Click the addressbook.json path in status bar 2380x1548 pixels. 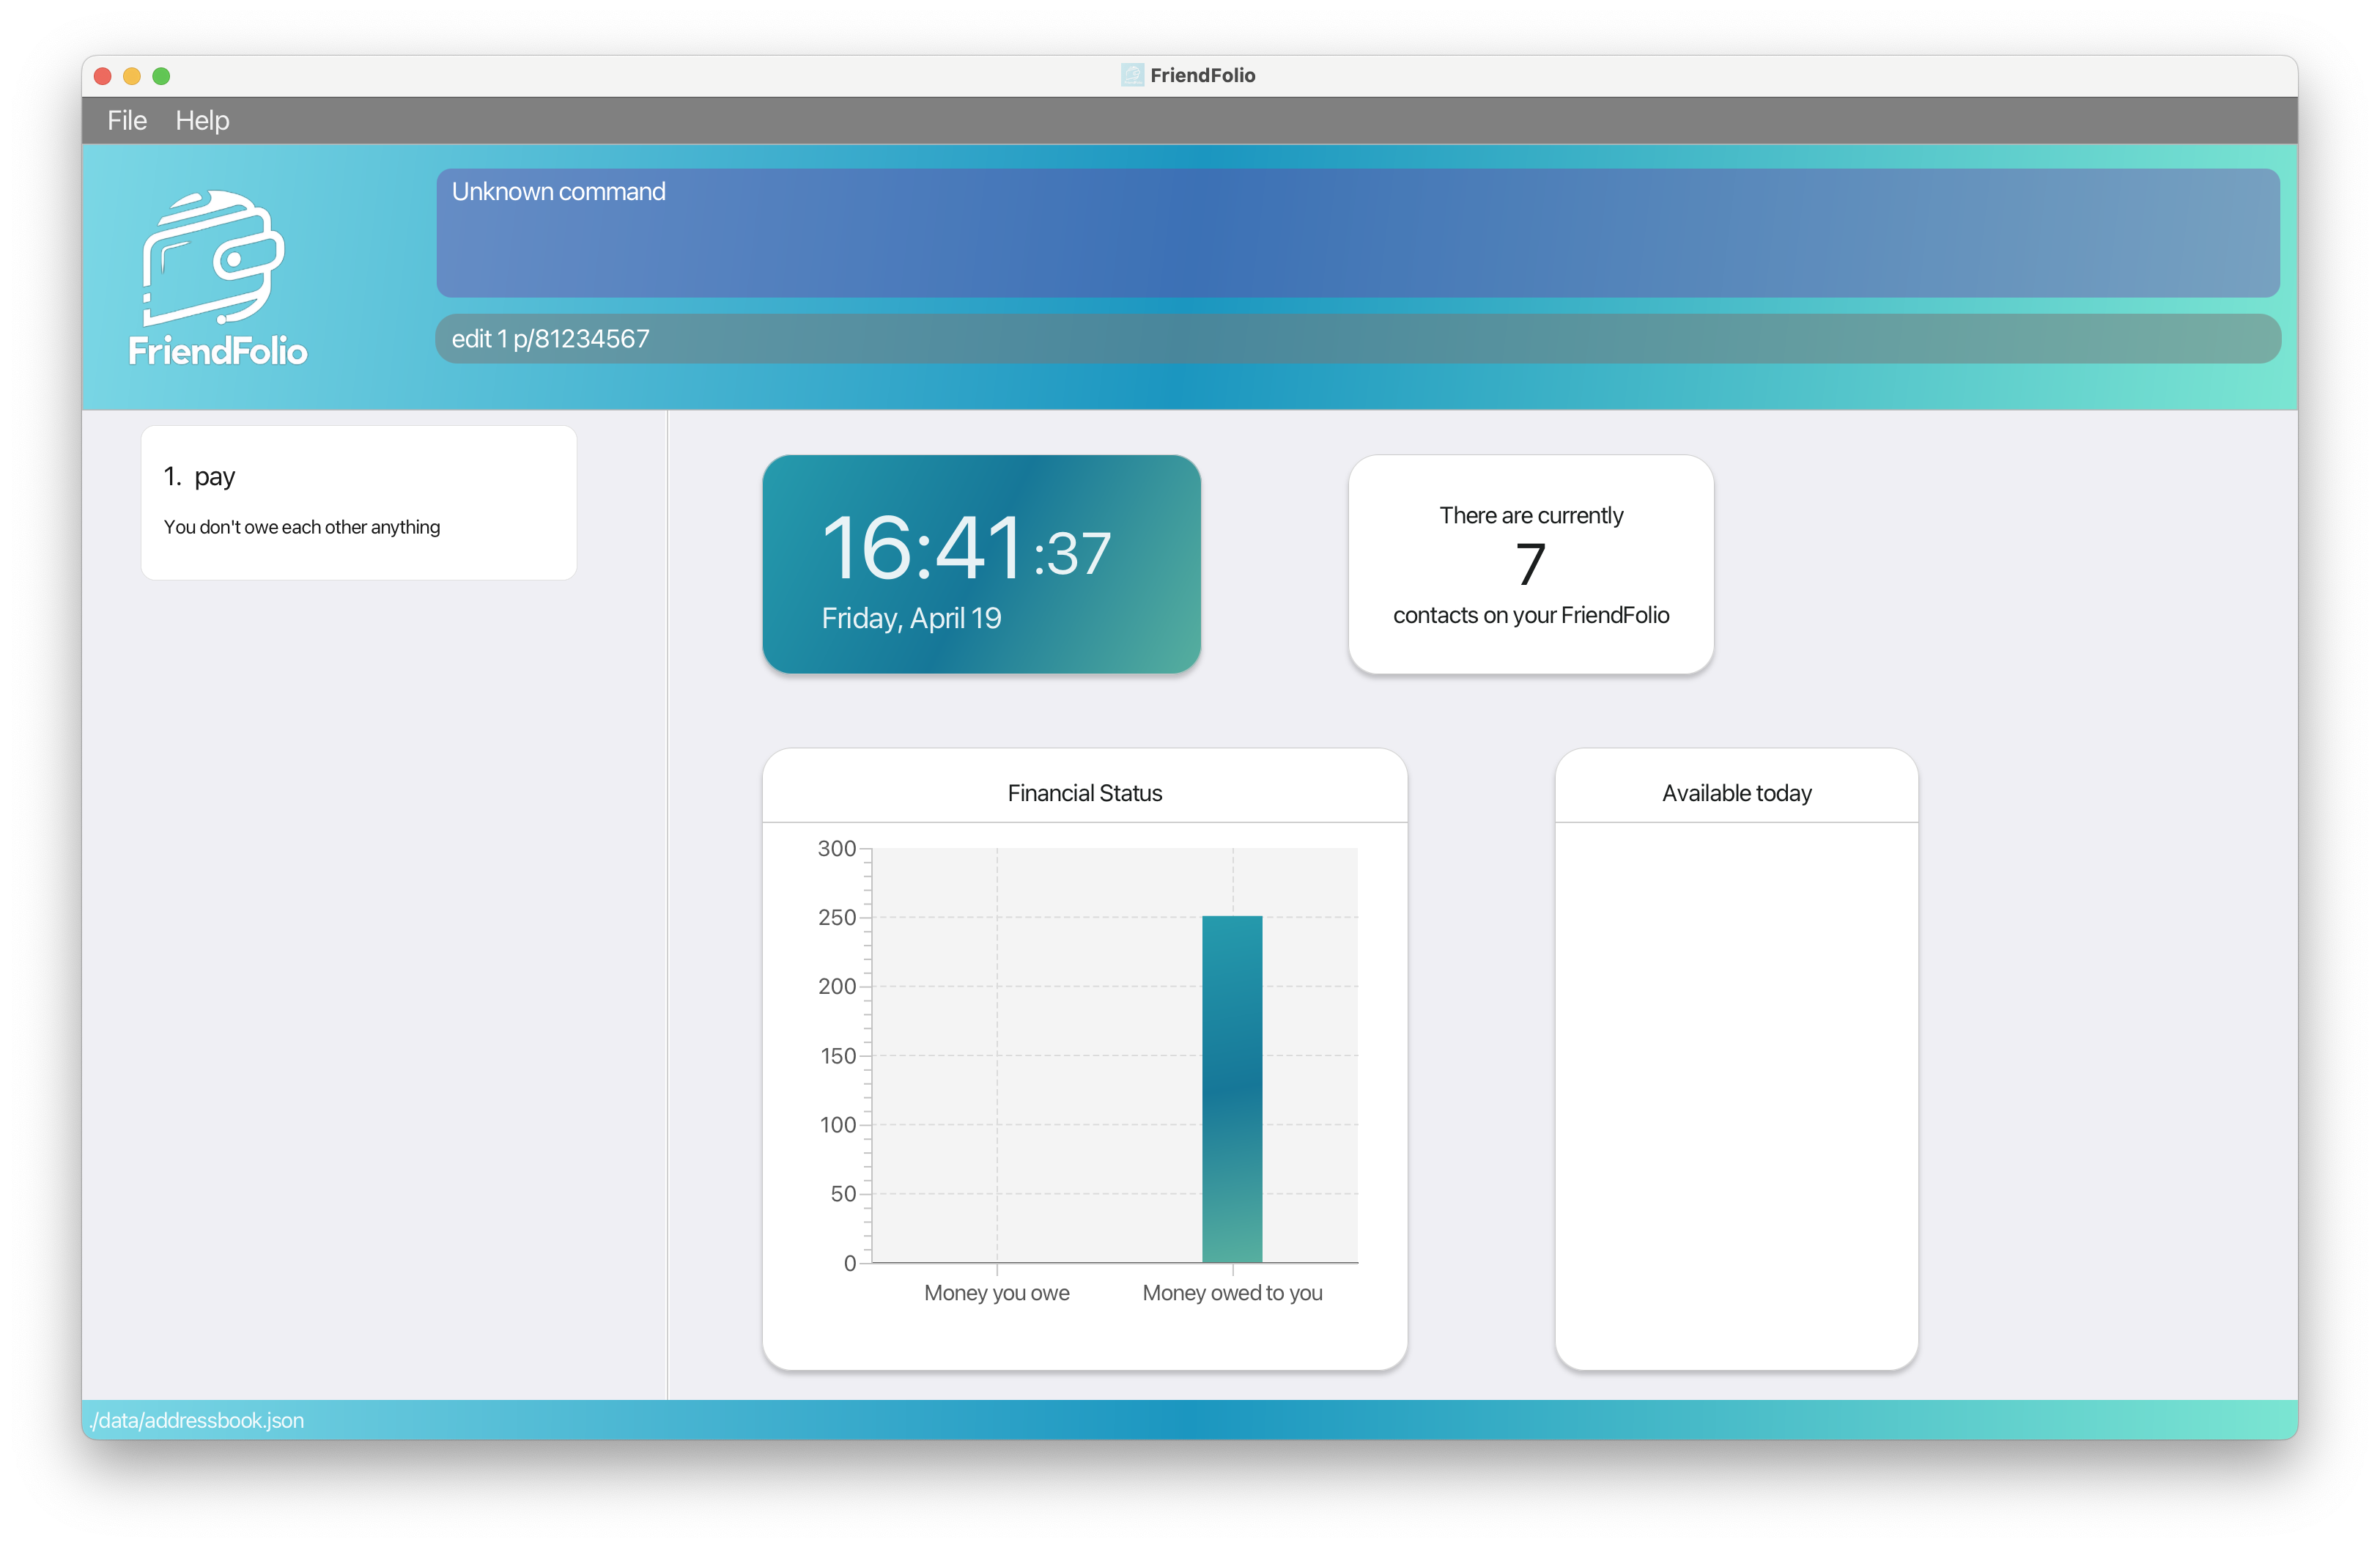[x=197, y=1420]
